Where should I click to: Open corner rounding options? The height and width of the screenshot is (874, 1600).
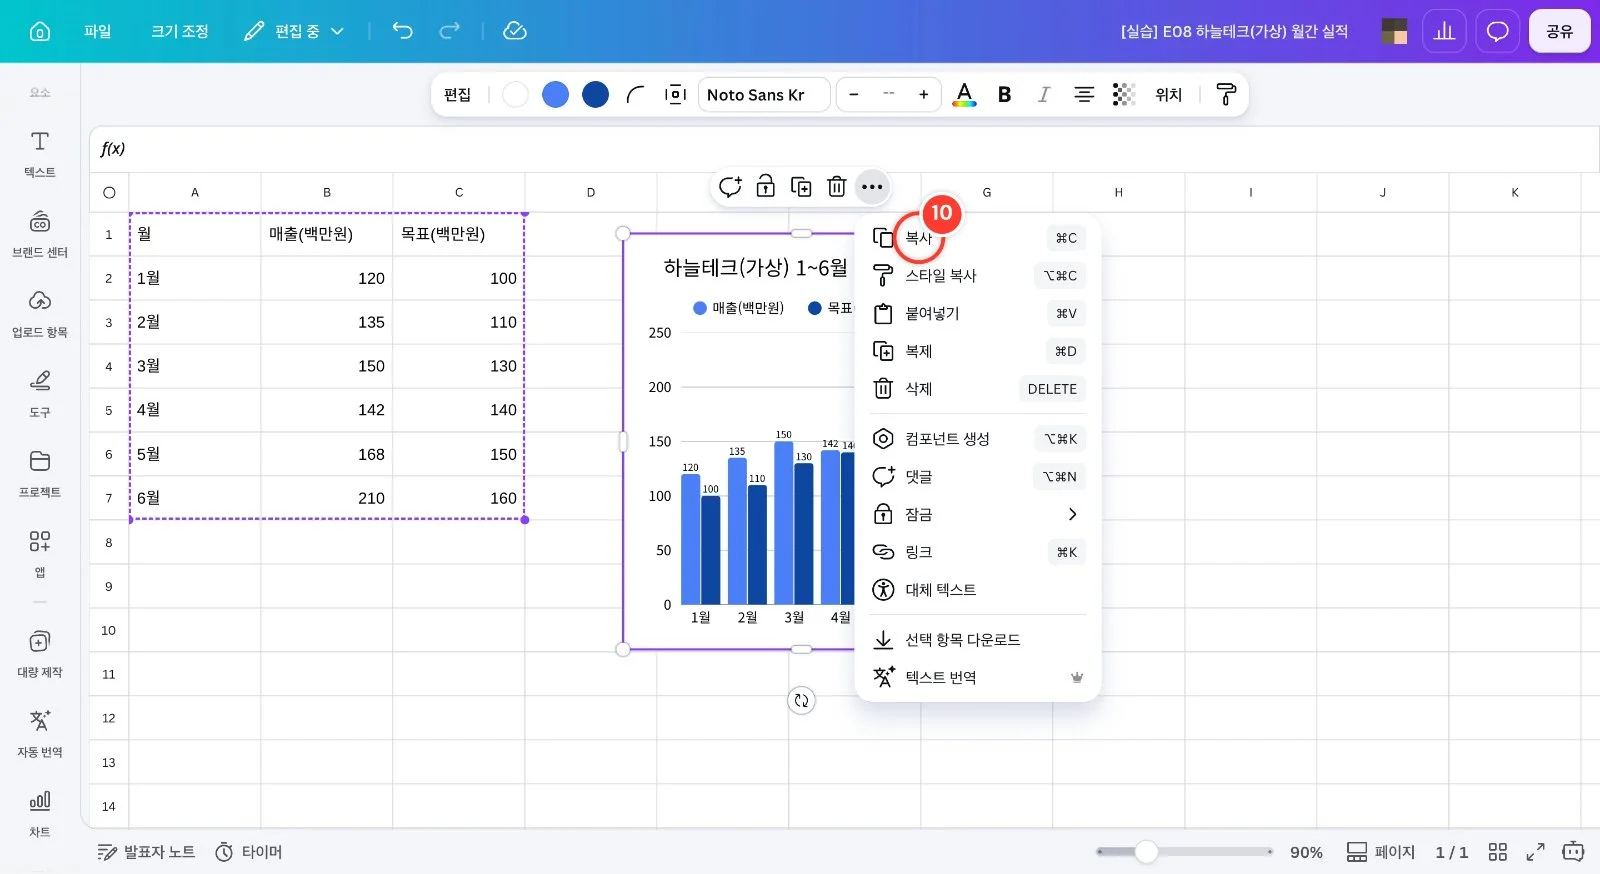[x=635, y=95]
